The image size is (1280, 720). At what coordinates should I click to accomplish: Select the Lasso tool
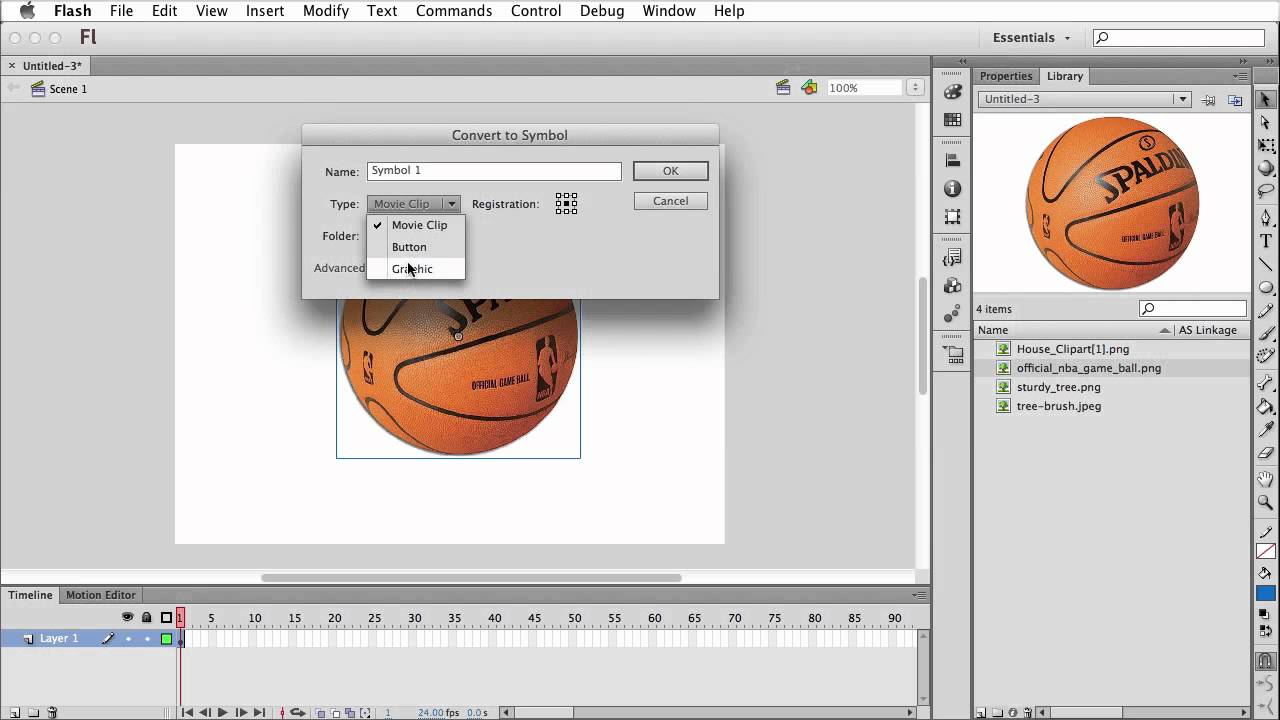pyautogui.click(x=1265, y=191)
